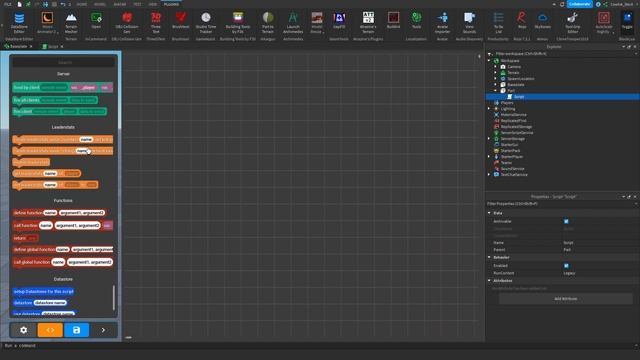The height and width of the screenshot is (360, 640).
Task: Click the AutoScale Lite plugin icon
Action: coord(604,22)
